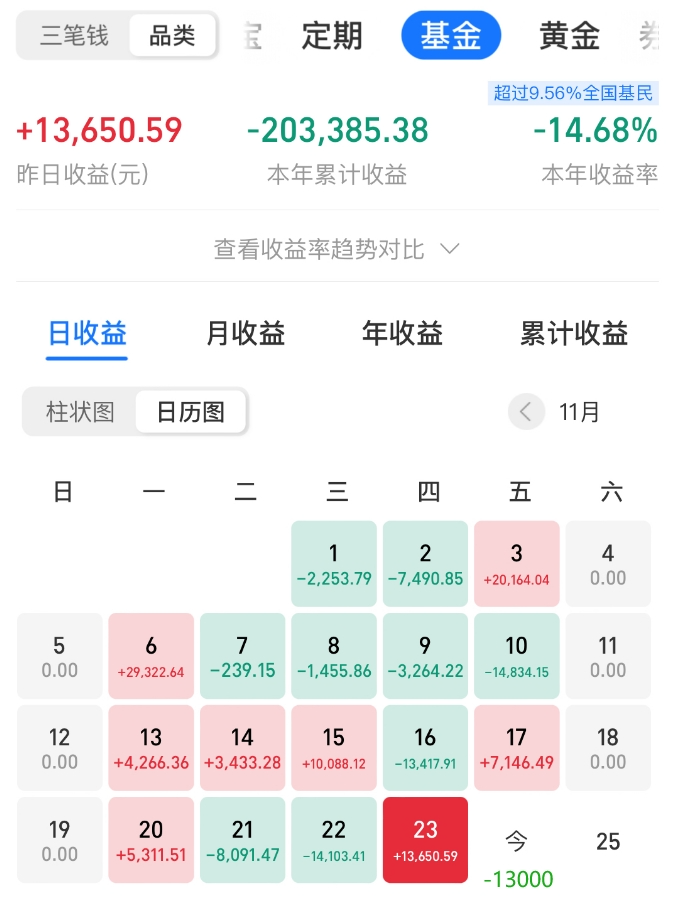Switch view to 品类

tap(172, 36)
